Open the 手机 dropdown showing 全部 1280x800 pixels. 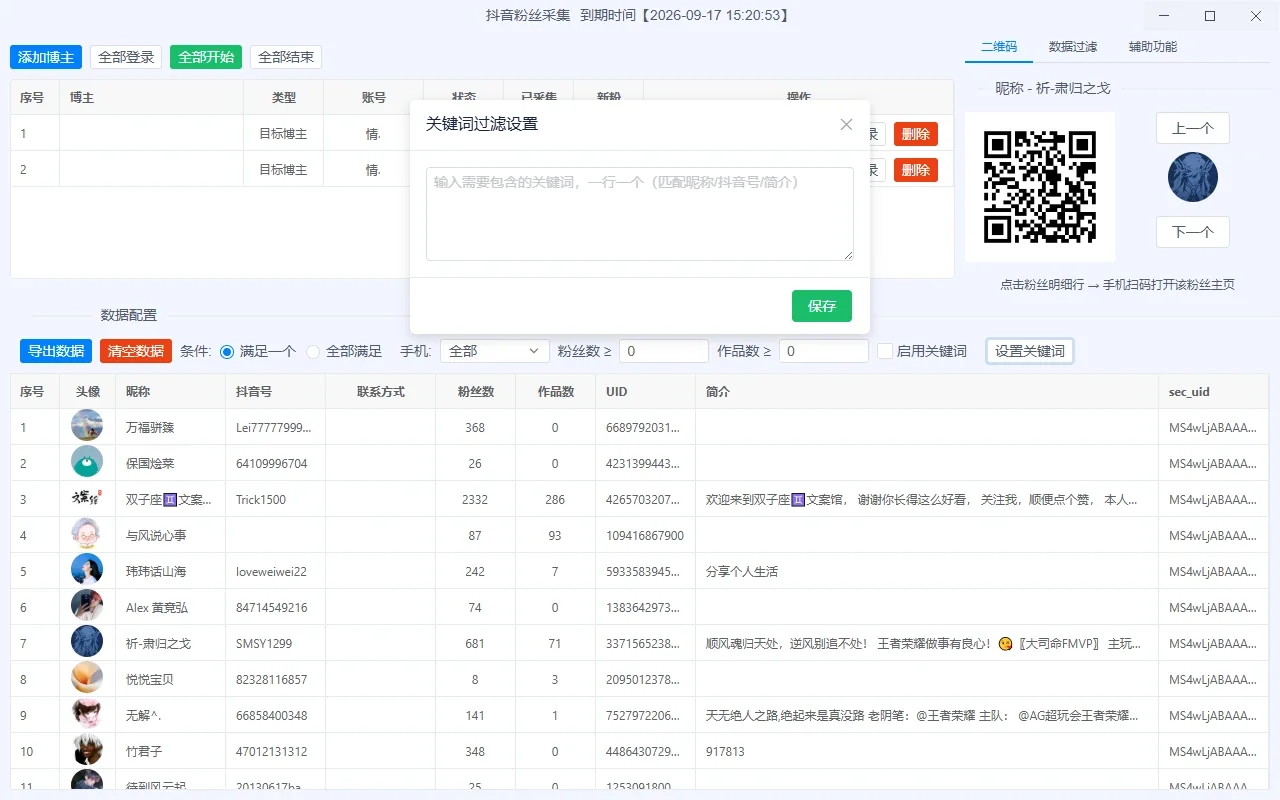(495, 351)
